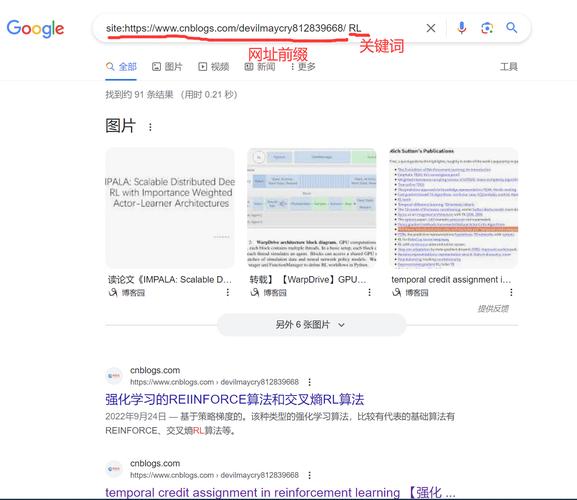This screenshot has height=500, width=577.
Task: Click the favicon of the temporal credit result
Action: (114, 469)
